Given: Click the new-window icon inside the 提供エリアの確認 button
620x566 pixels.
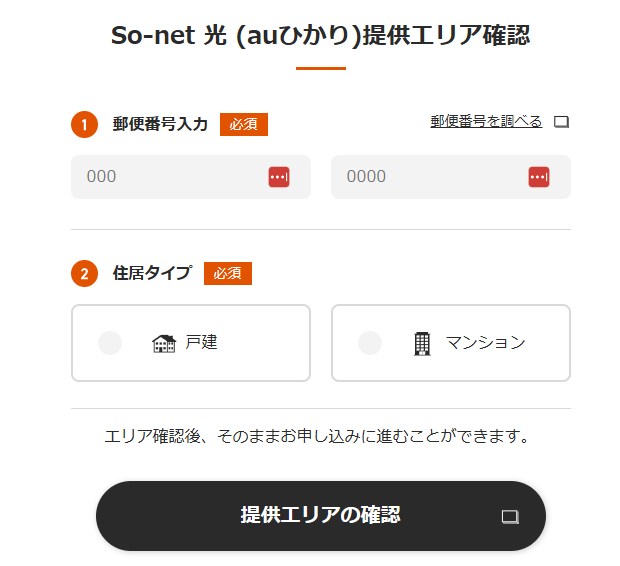Looking at the screenshot, I should tap(510, 516).
